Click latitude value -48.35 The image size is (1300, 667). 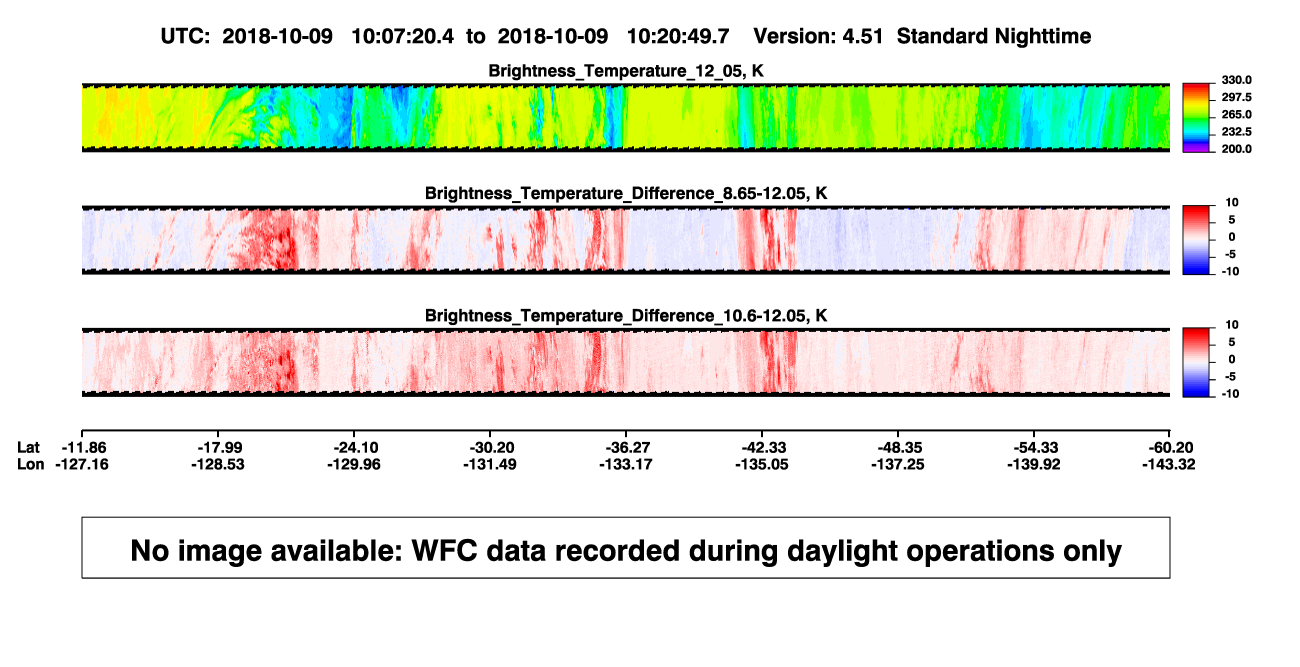898,447
